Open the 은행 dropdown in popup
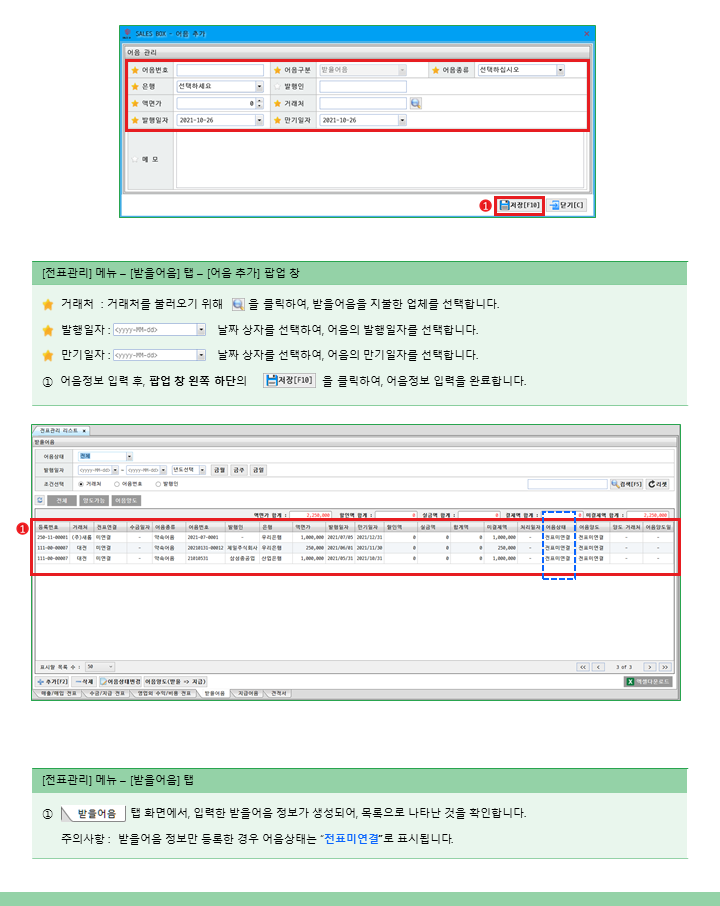 coord(259,87)
